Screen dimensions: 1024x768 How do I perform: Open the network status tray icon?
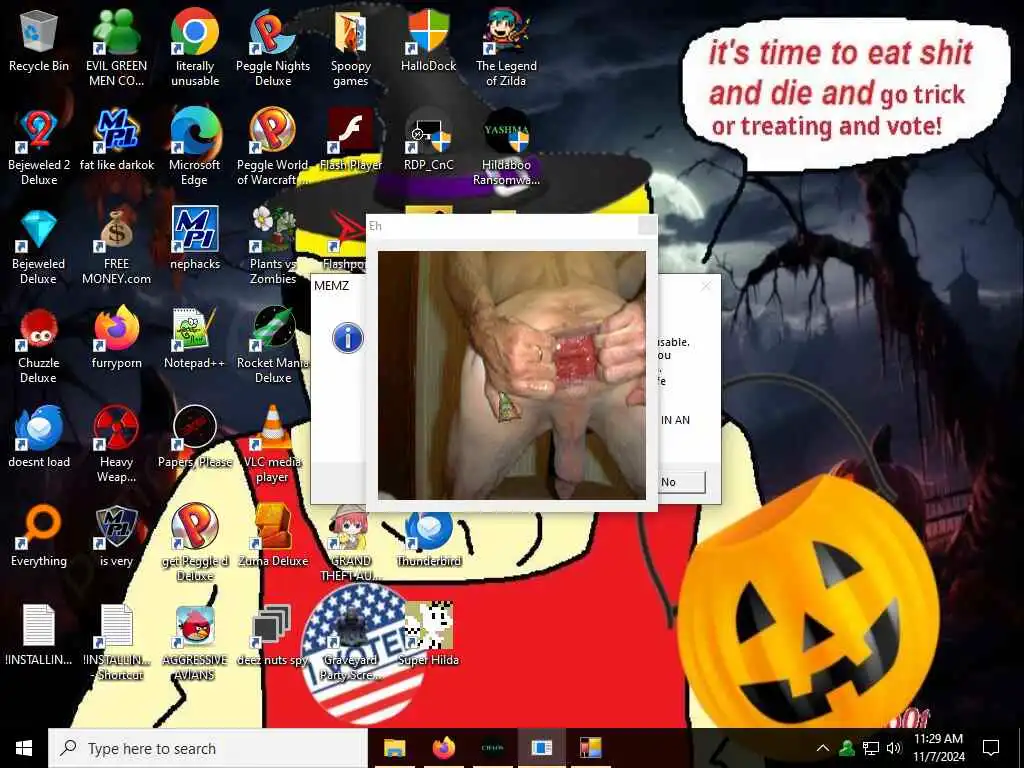(871, 748)
